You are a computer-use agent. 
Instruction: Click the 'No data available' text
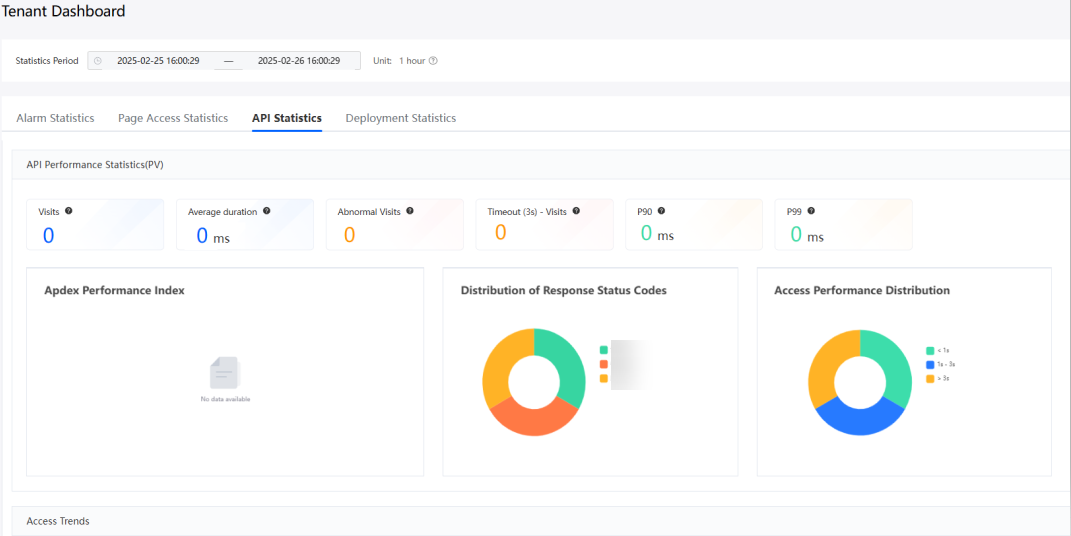[x=225, y=399]
